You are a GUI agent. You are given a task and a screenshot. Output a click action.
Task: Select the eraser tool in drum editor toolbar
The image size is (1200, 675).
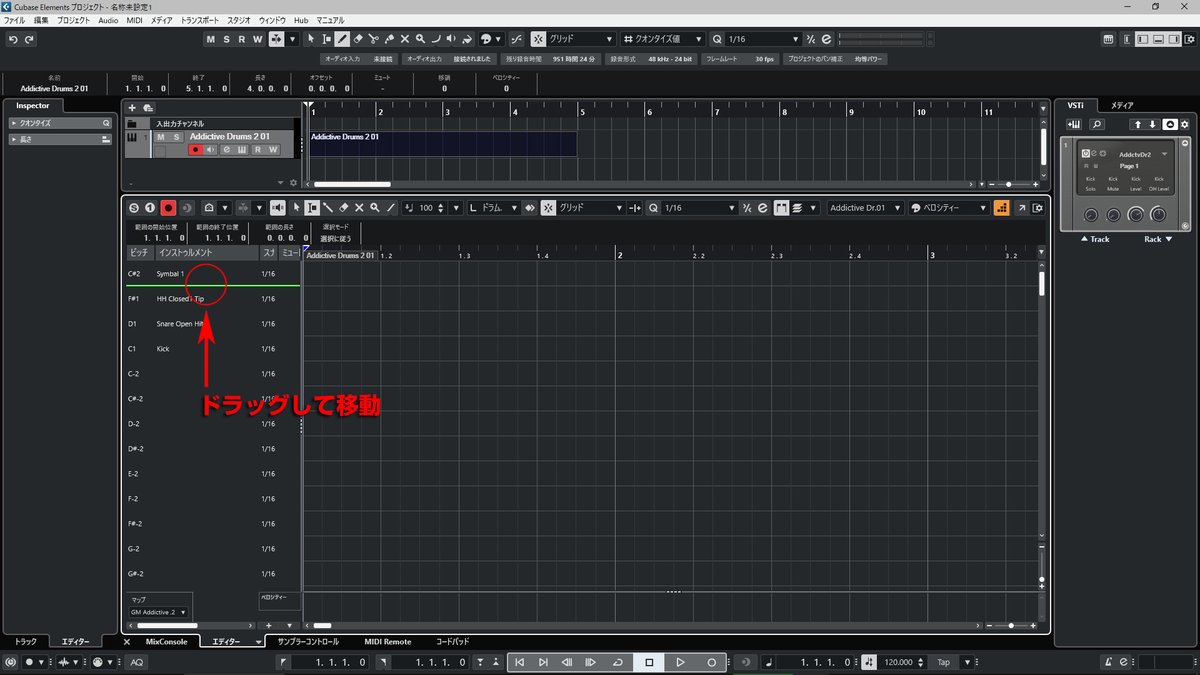(x=343, y=208)
